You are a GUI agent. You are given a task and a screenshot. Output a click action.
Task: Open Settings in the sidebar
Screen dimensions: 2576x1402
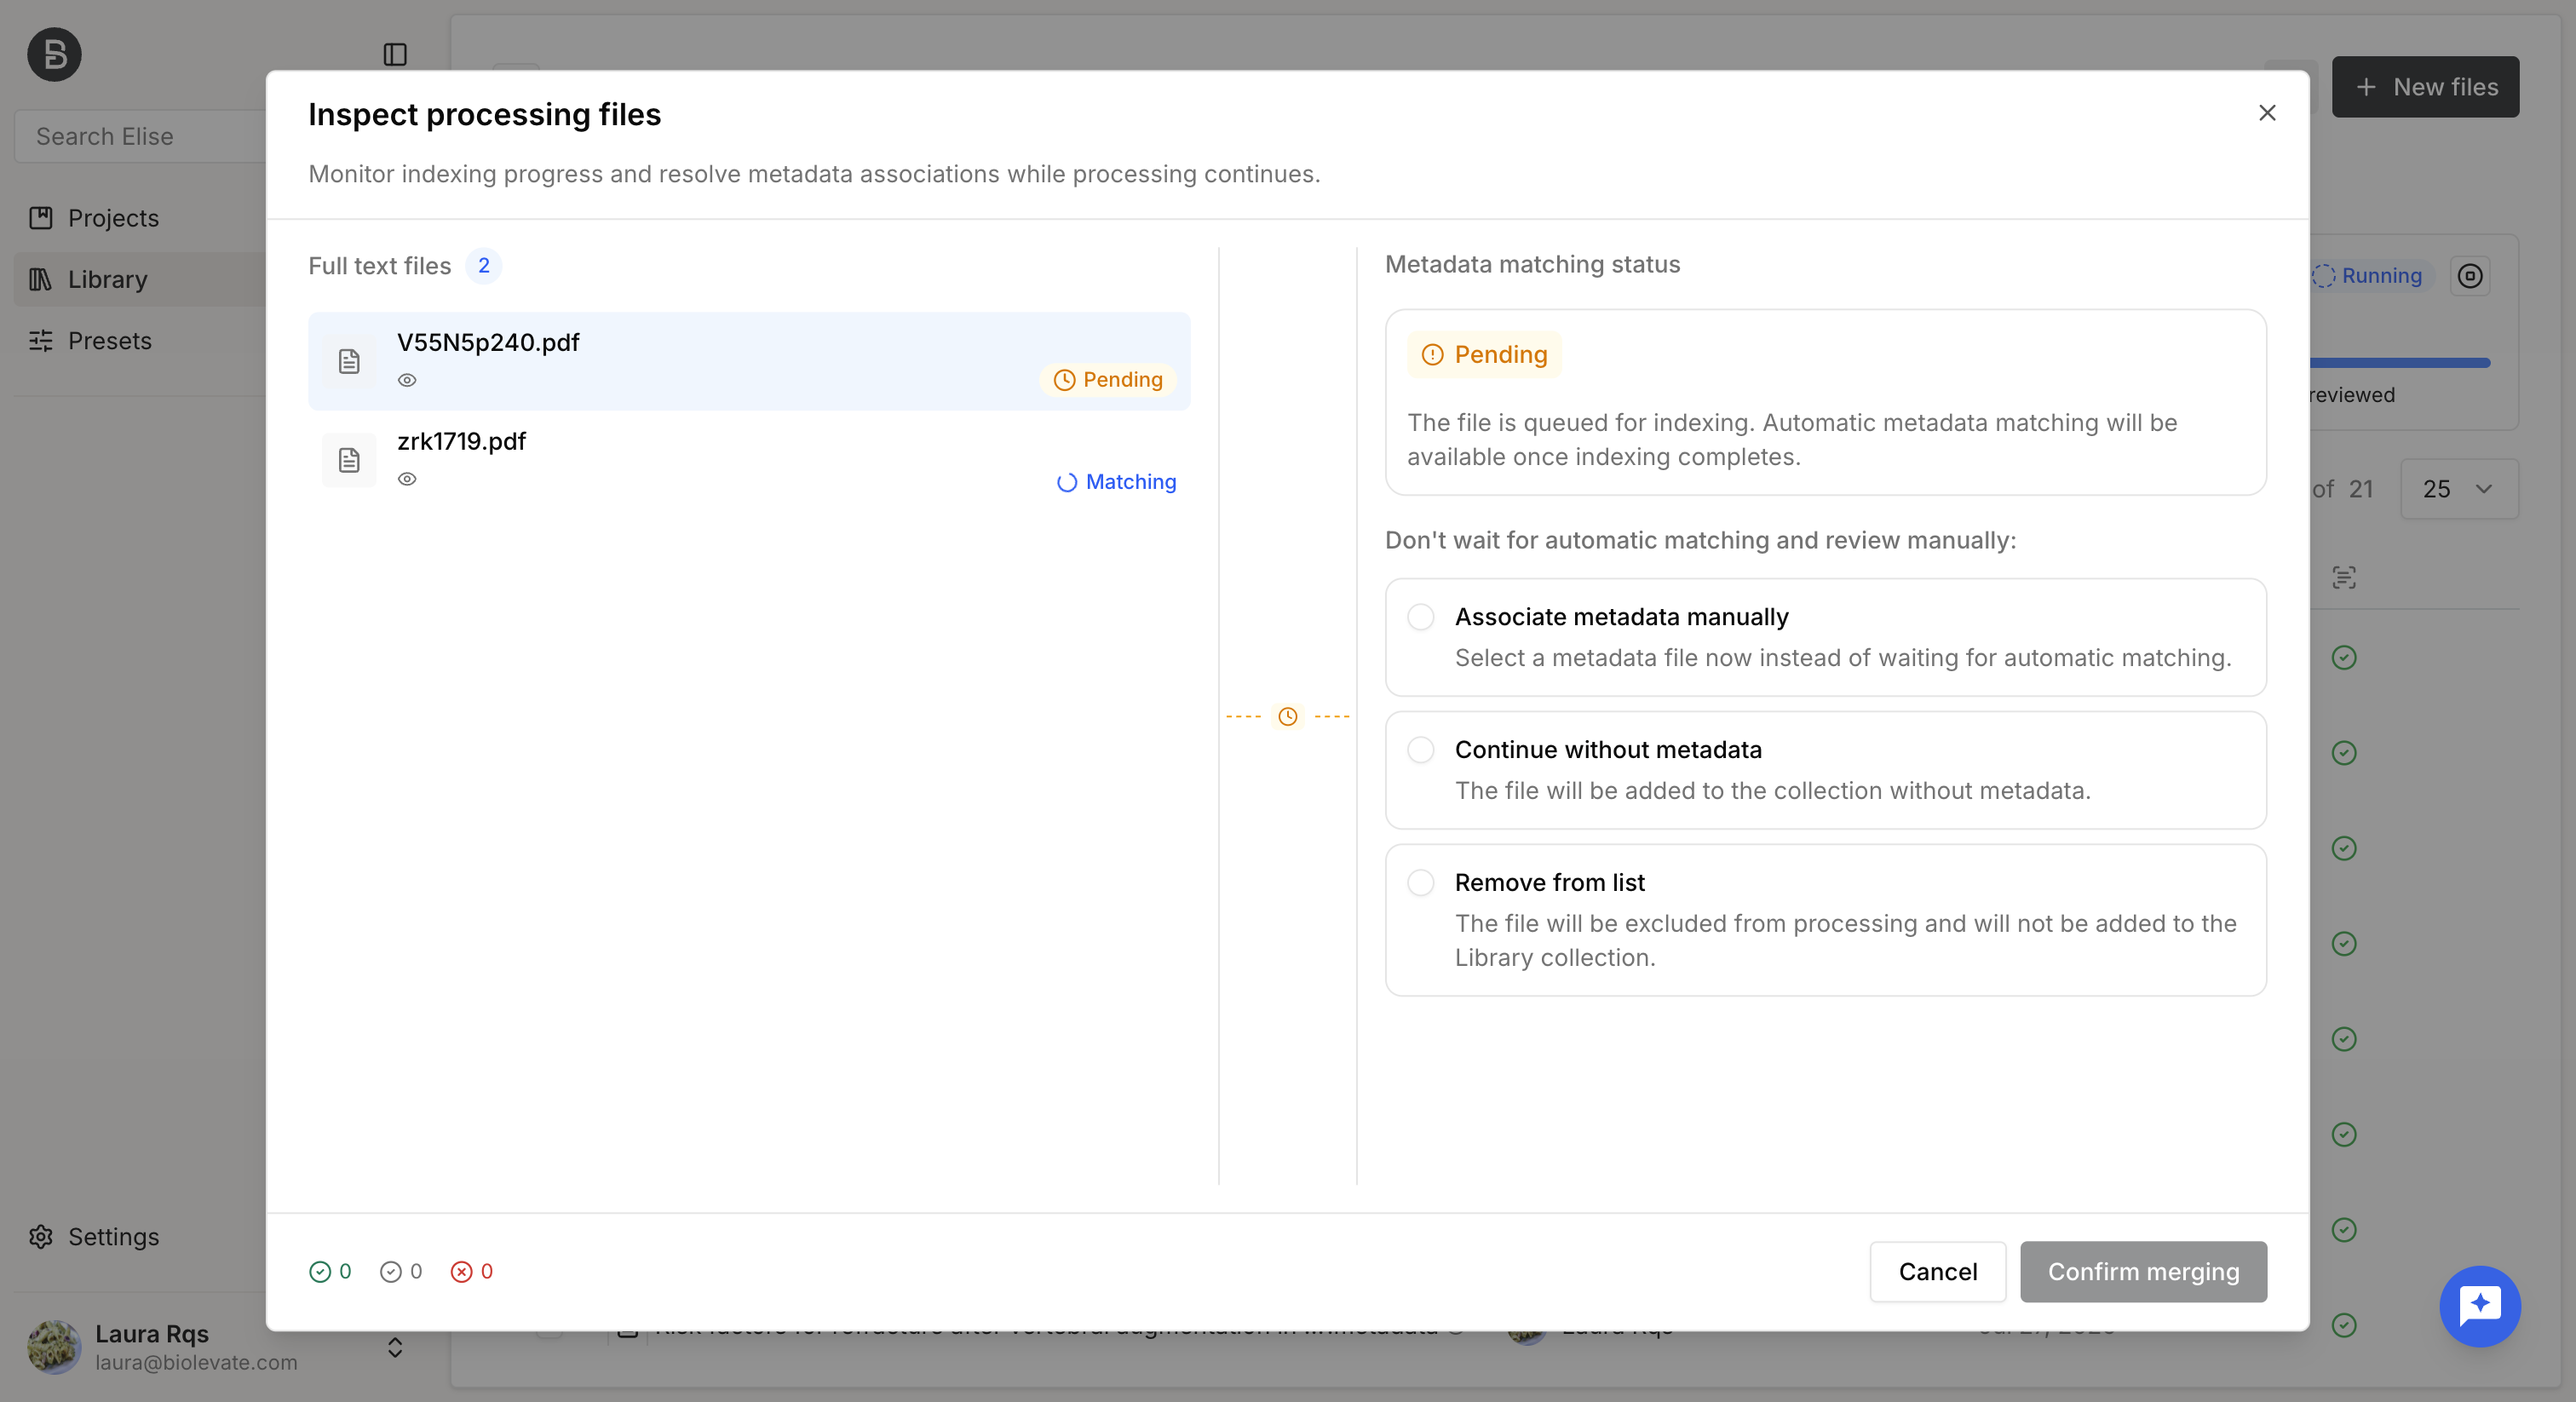click(x=113, y=1237)
